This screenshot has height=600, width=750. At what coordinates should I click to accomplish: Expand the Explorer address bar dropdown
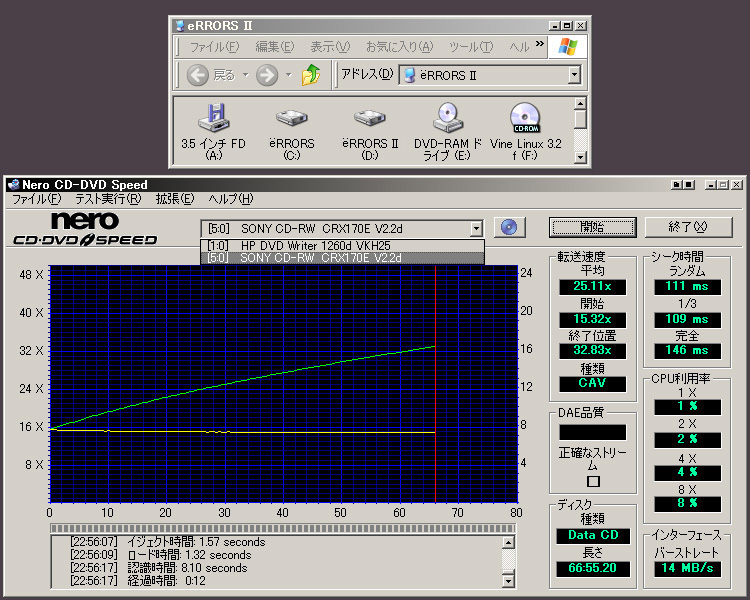pyautogui.click(x=574, y=75)
